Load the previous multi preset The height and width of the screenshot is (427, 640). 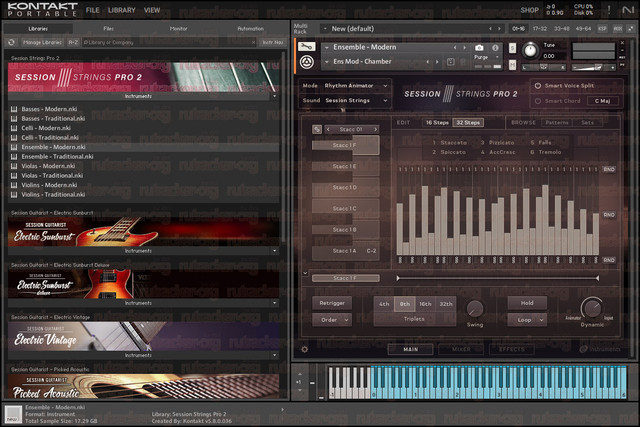point(490,29)
